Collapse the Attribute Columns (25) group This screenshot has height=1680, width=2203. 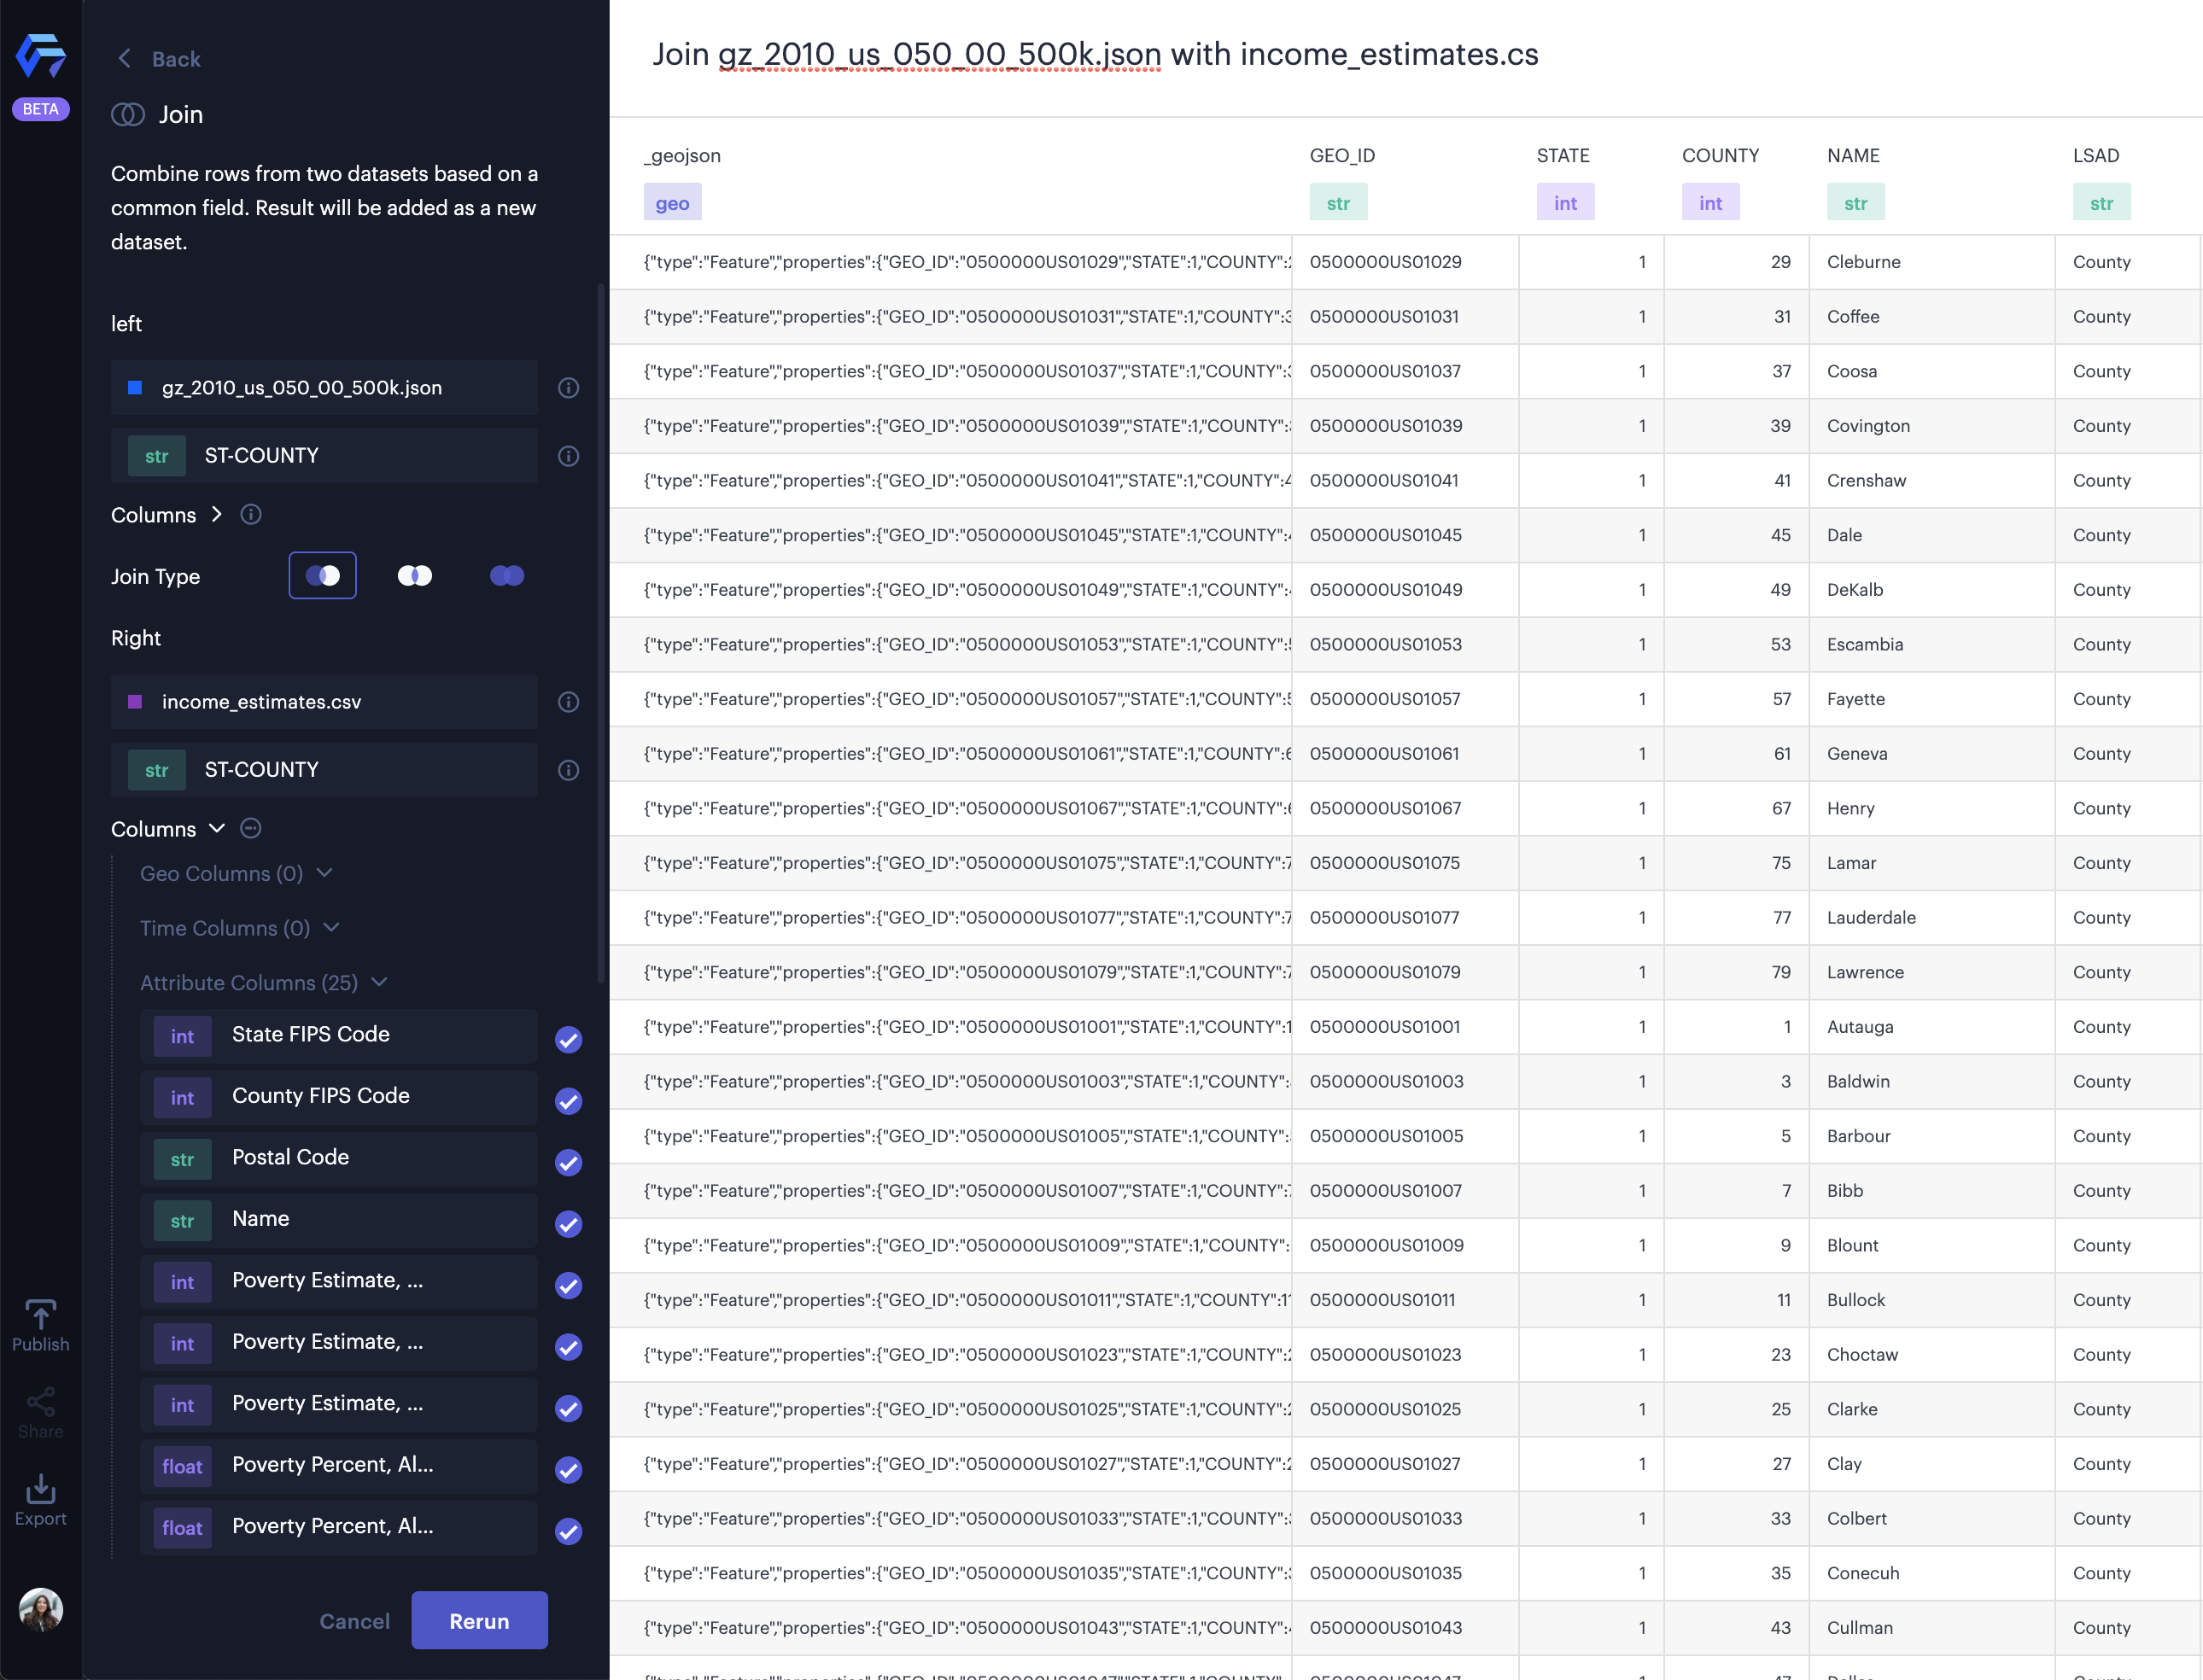point(379,982)
